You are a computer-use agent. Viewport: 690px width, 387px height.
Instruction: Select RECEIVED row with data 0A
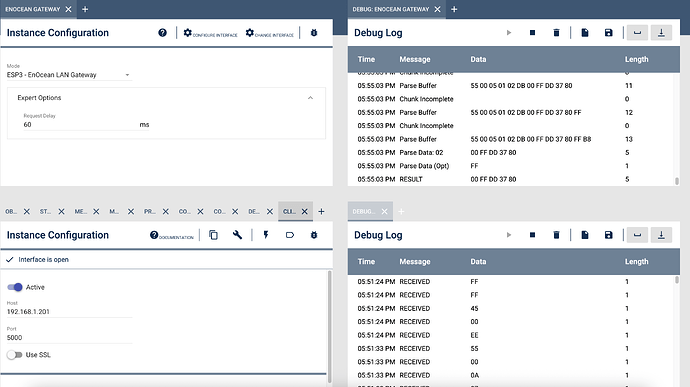[511, 376]
